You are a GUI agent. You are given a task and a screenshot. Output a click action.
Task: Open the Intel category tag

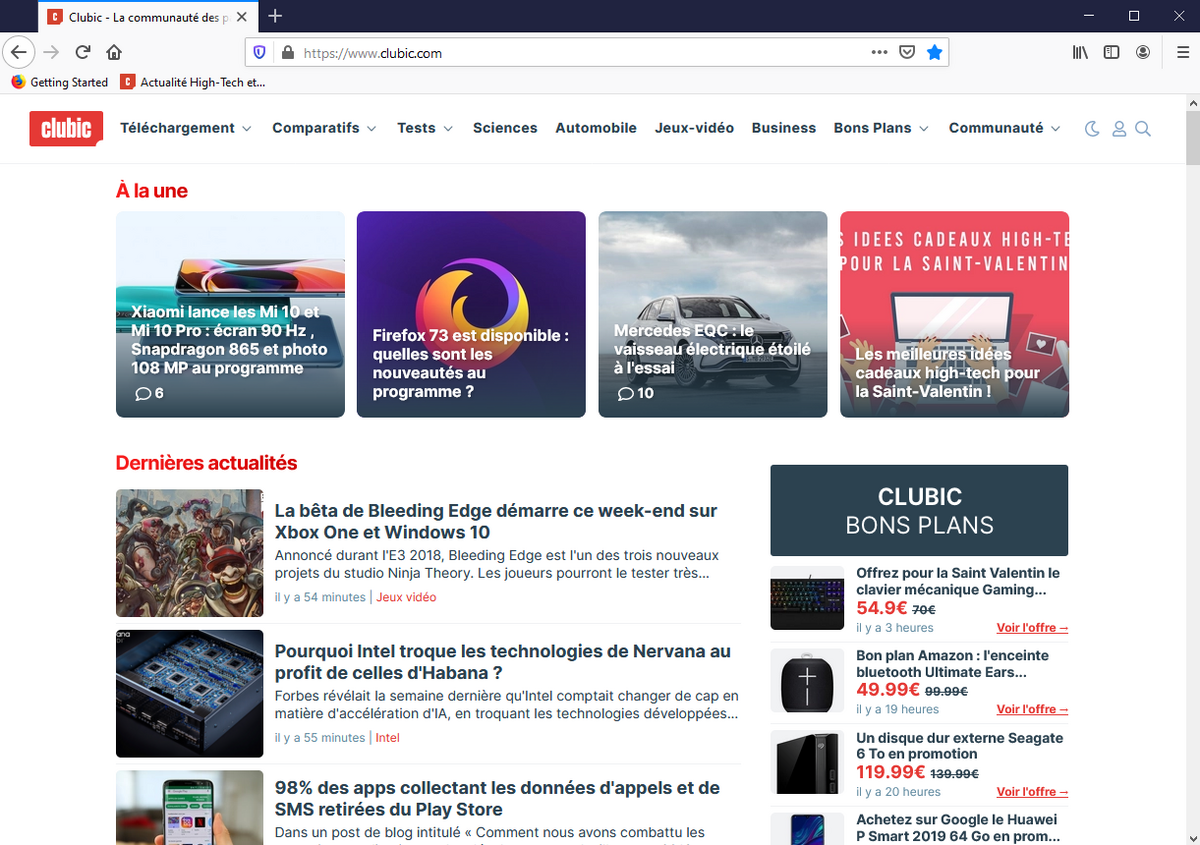point(387,738)
